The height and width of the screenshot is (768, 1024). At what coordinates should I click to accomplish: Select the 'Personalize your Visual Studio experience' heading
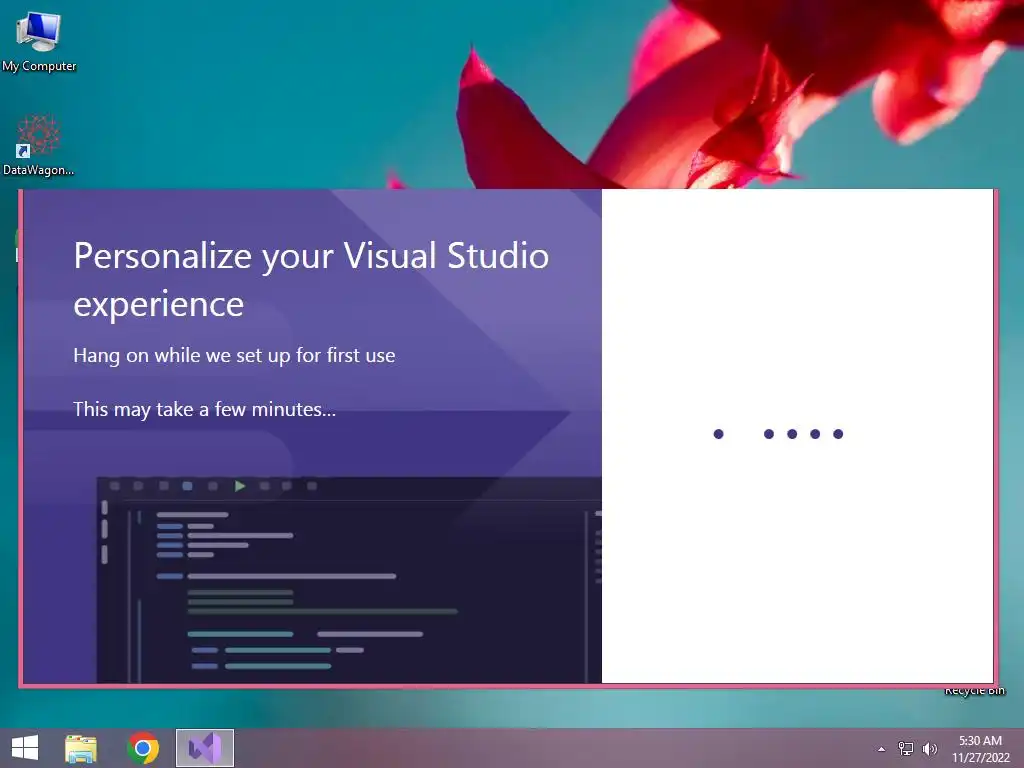click(x=312, y=280)
